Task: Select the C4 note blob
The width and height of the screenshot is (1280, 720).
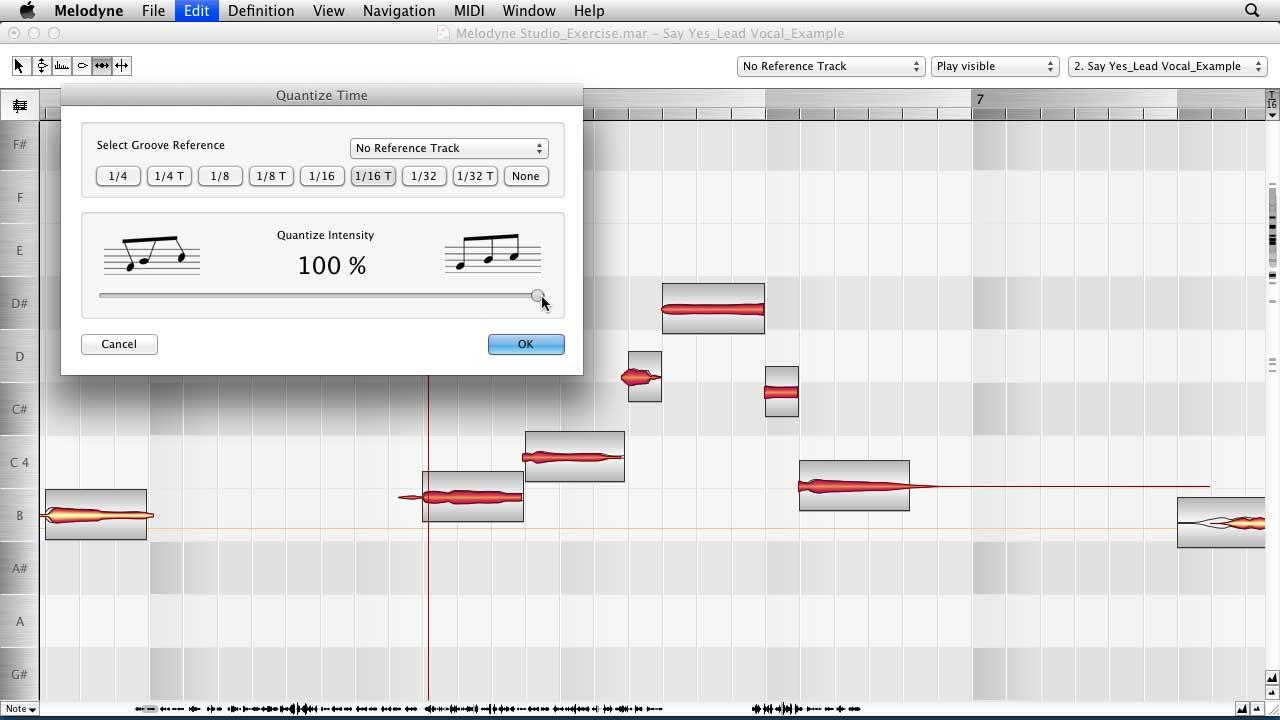Action: 575,457
